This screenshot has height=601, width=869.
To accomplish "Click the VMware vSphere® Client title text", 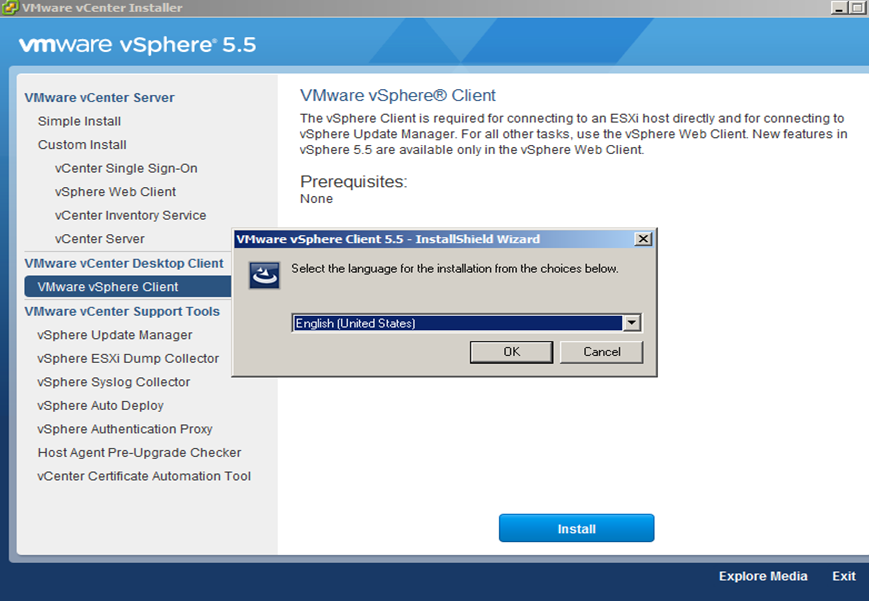I will click(397, 95).
